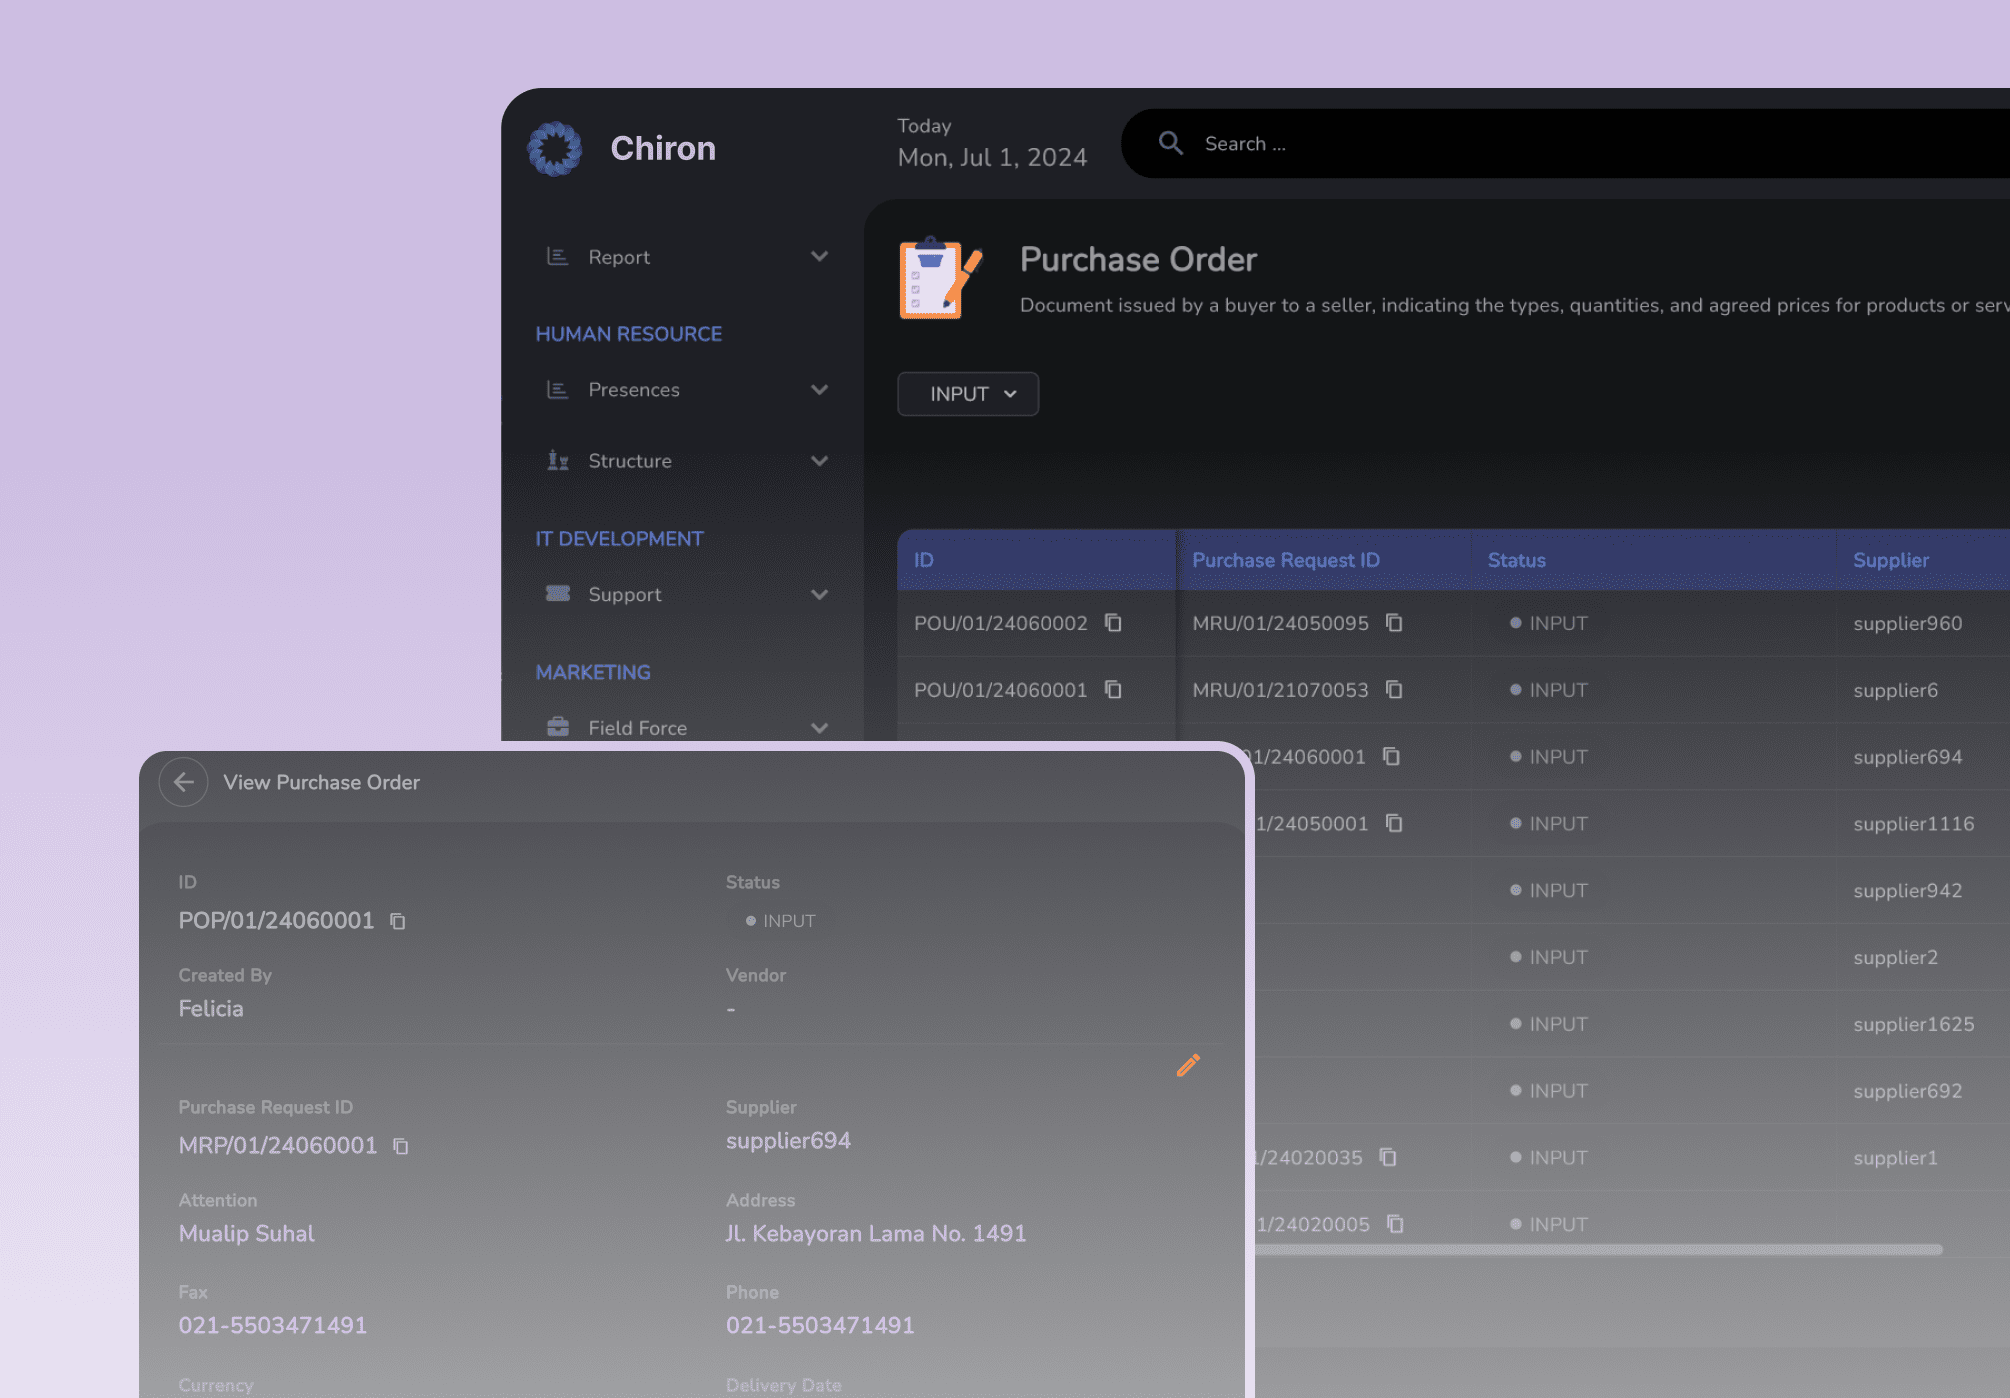Open the Support menu item
The width and height of the screenshot is (2010, 1398).
625,594
